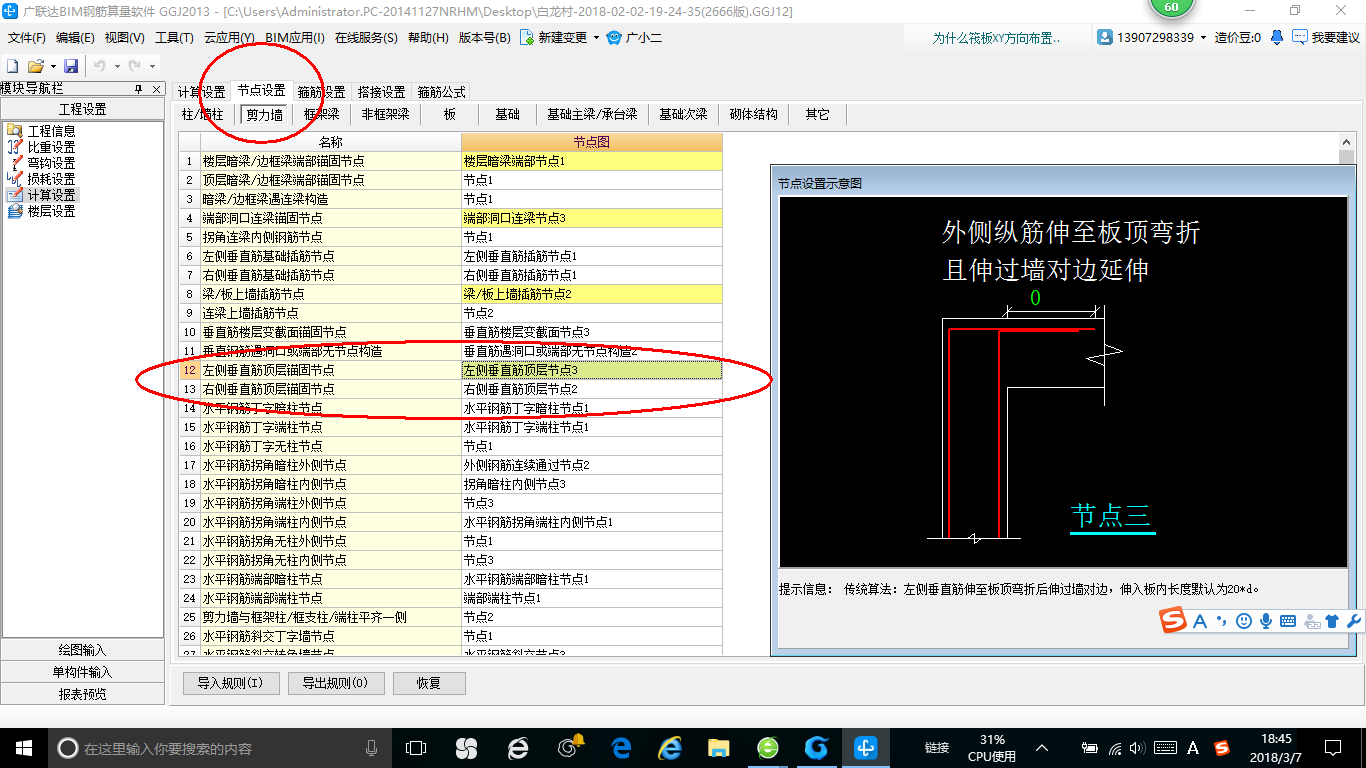Open the 工具(T) menu
The width and height of the screenshot is (1366, 768).
[x=174, y=38]
